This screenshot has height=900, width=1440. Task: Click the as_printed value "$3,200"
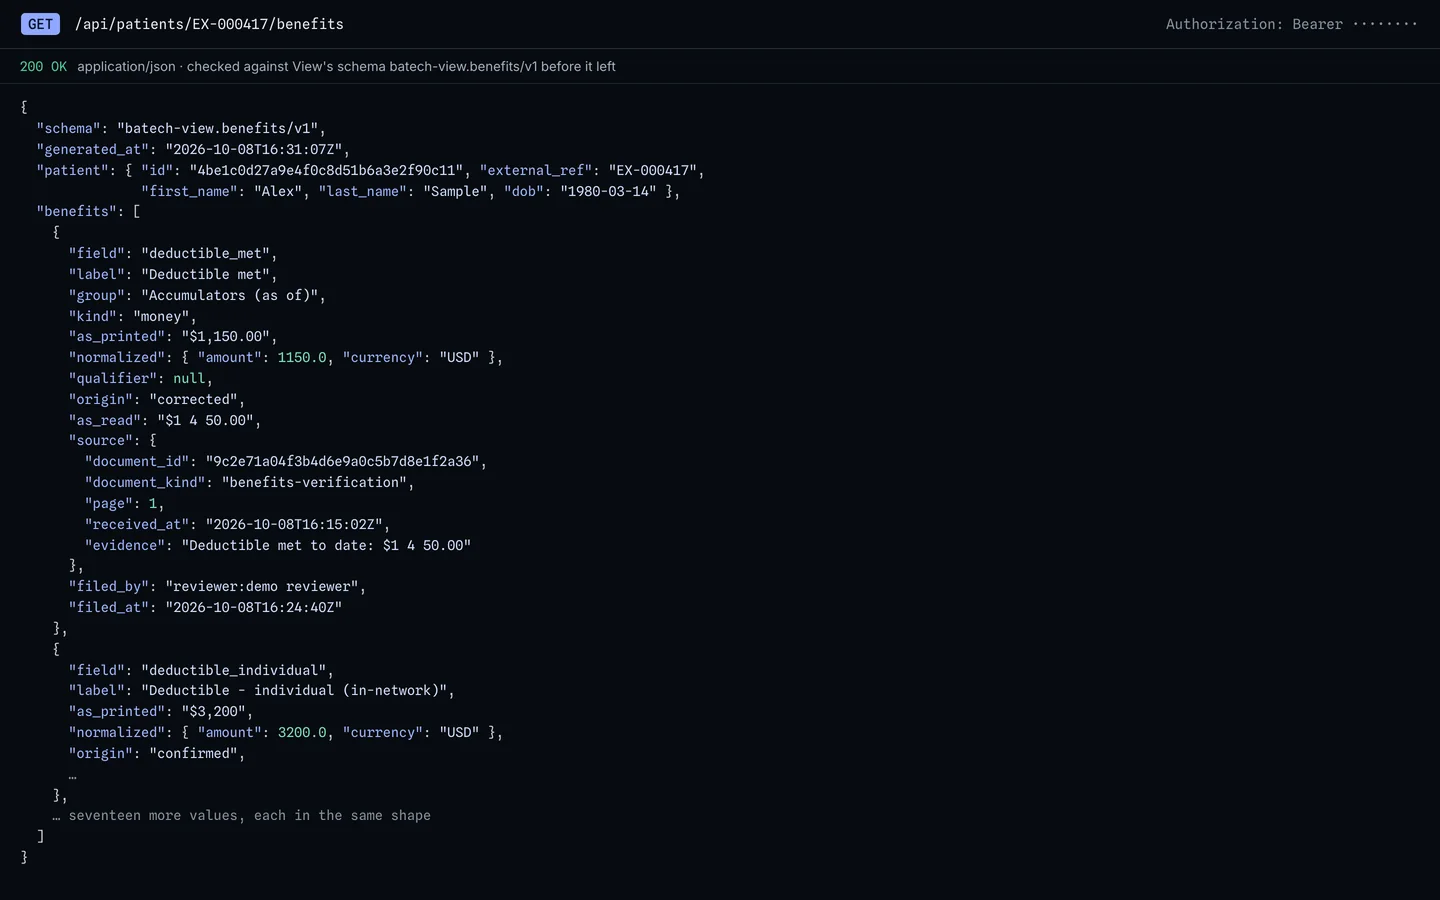click(x=213, y=711)
